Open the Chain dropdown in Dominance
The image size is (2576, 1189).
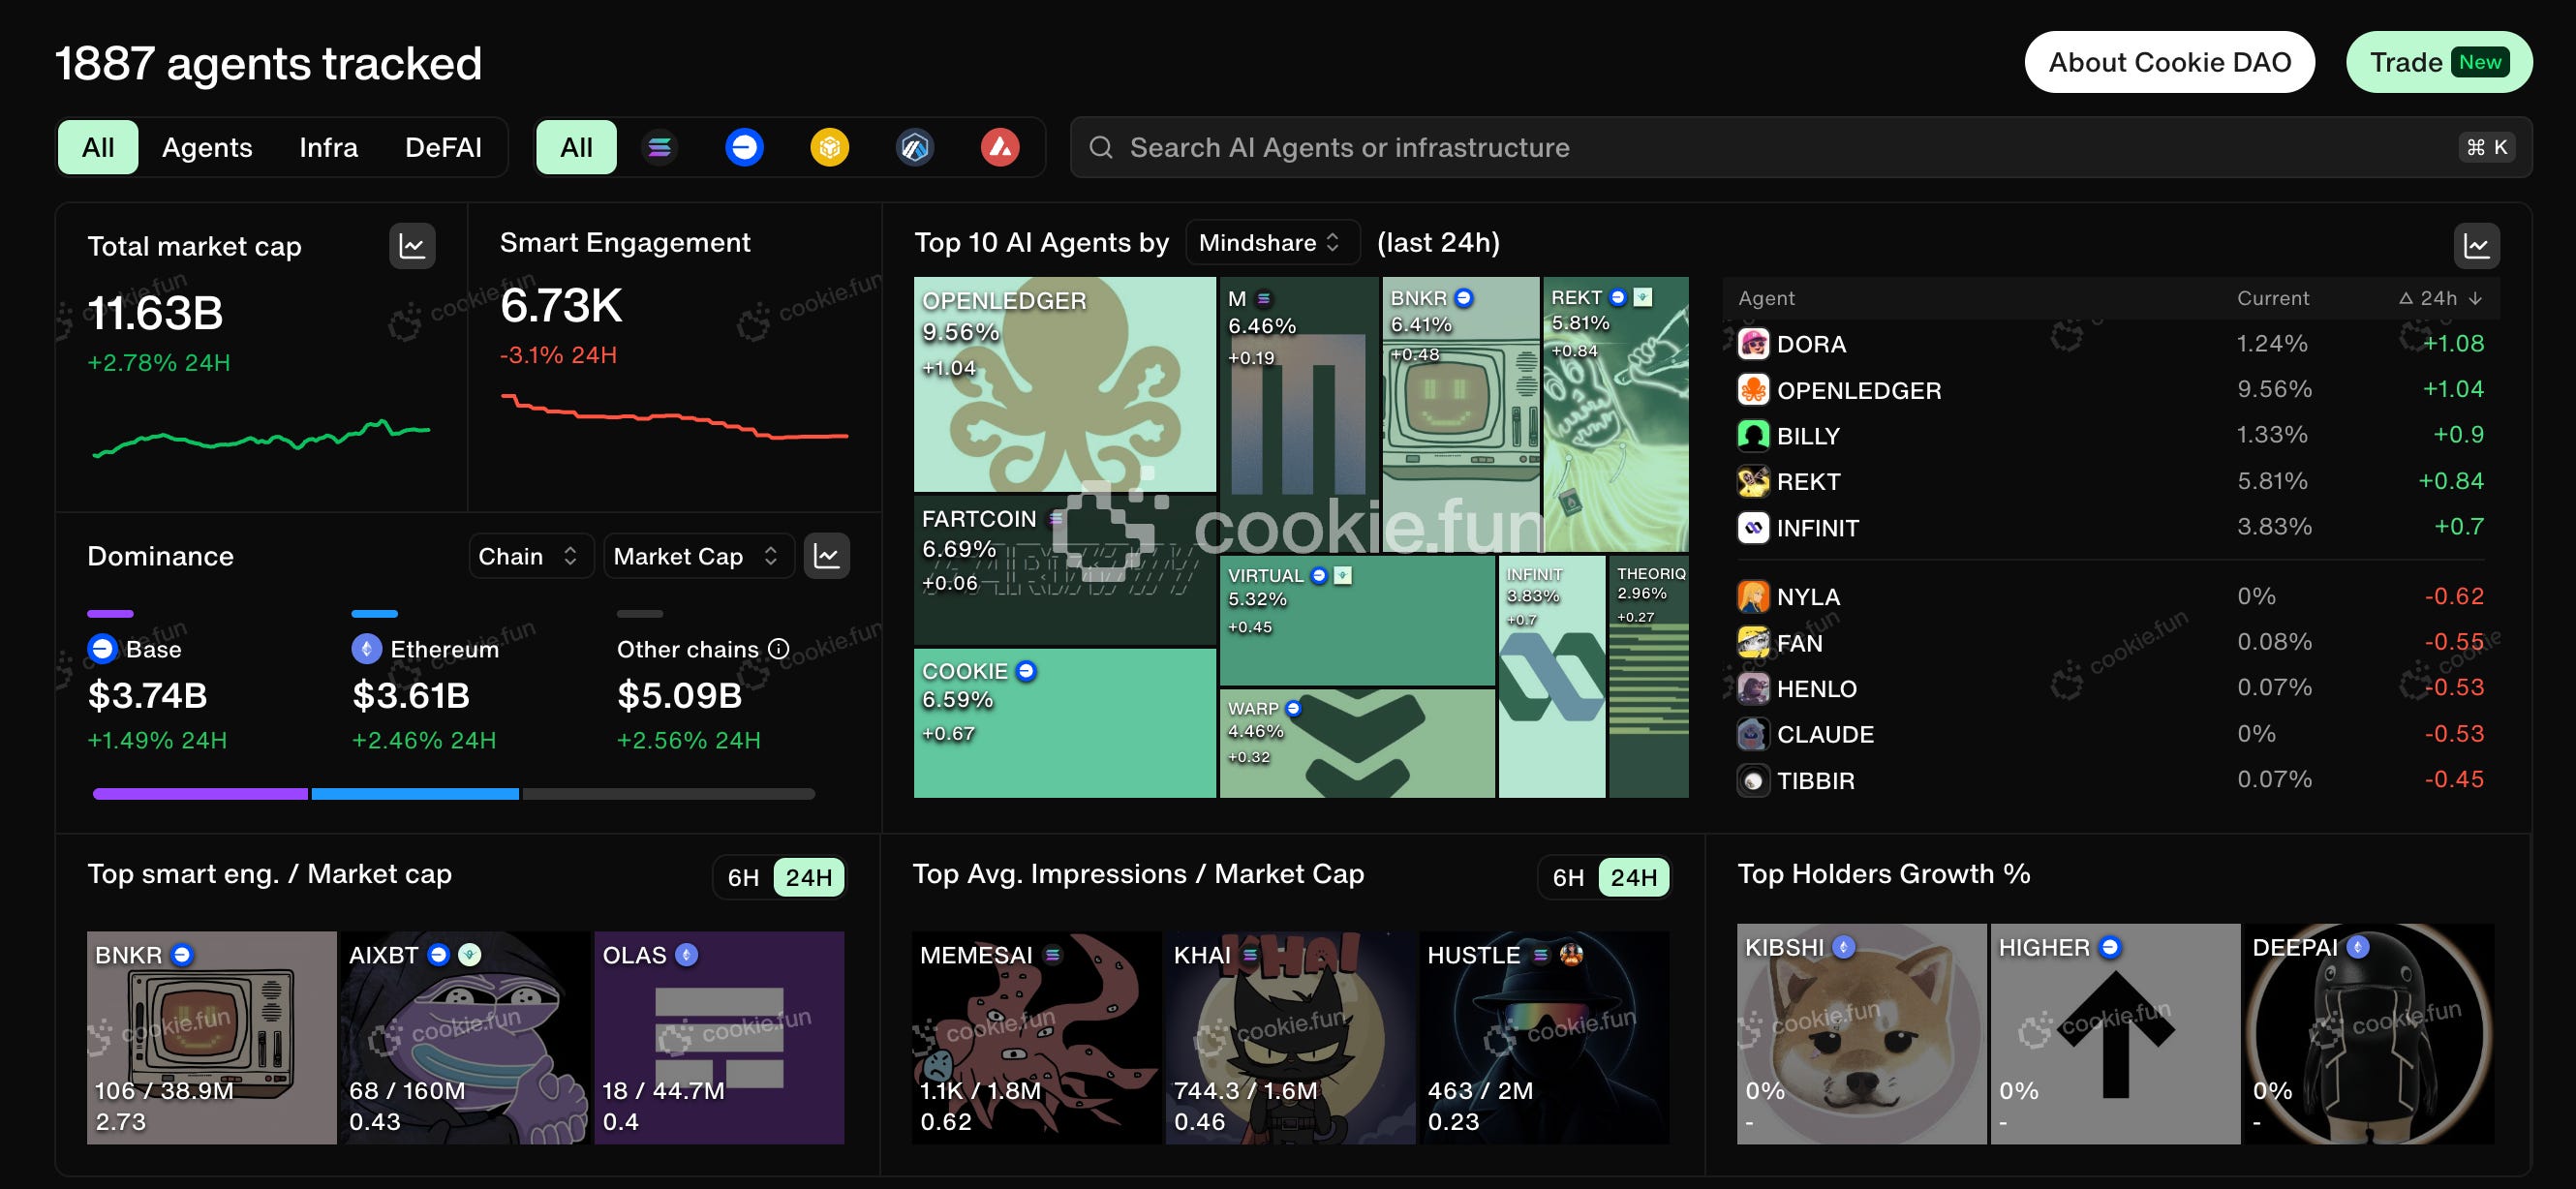pos(529,556)
